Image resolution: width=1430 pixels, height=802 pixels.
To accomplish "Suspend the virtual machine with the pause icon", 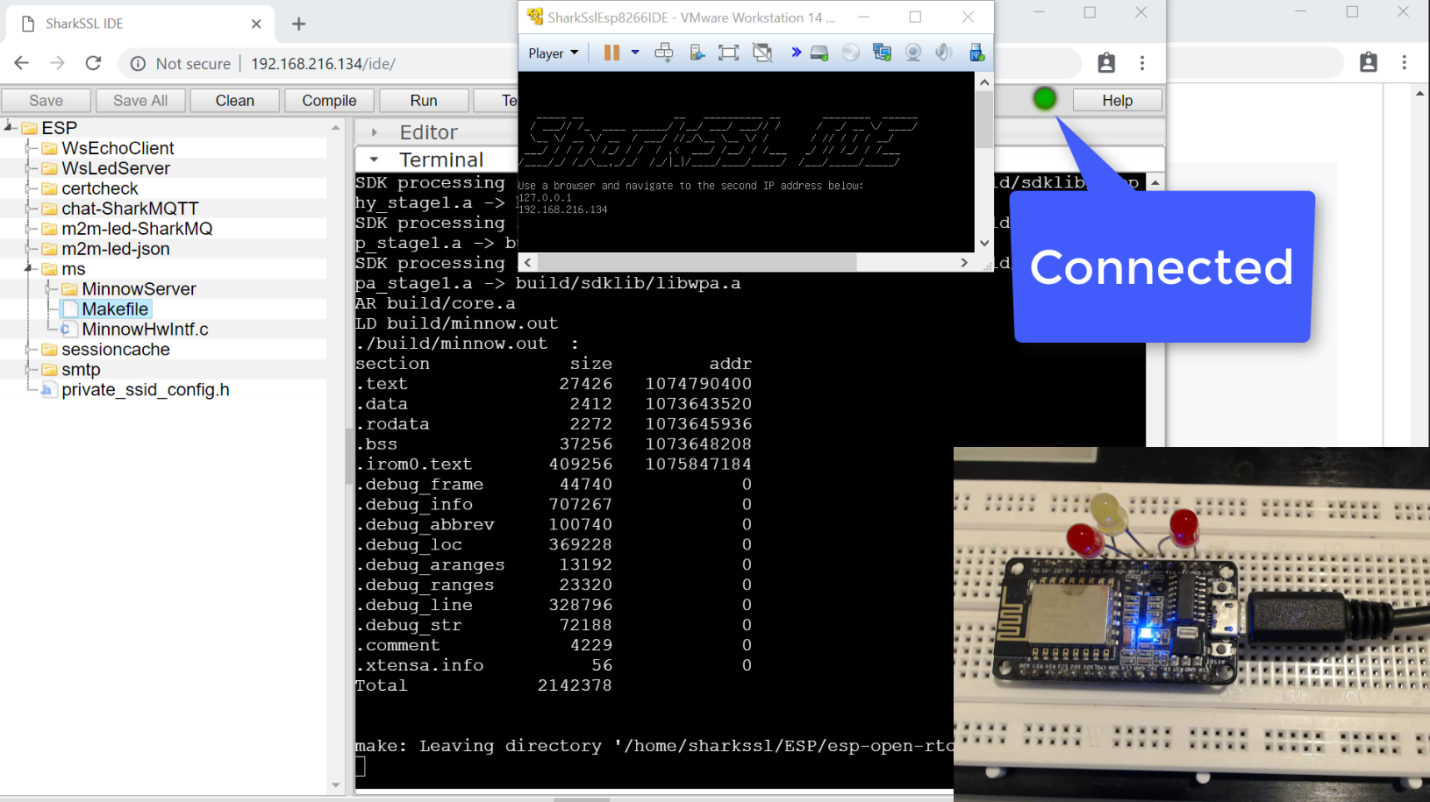I will (611, 51).
